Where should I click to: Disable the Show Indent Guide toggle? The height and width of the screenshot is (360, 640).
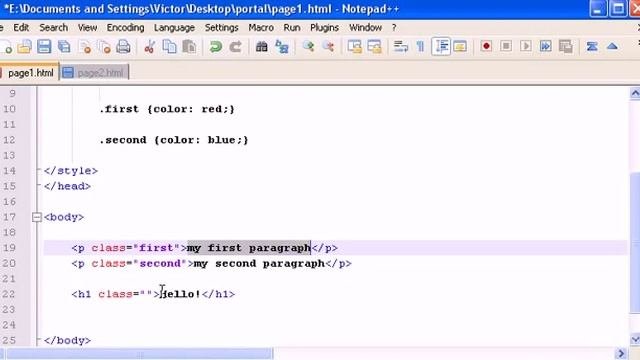tap(441, 47)
